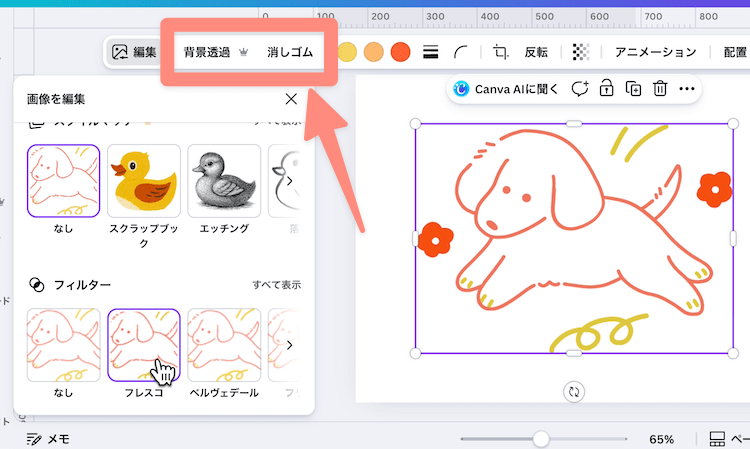This screenshot has height=449, width=750.
Task: Open 配置 position option
Action: click(736, 52)
